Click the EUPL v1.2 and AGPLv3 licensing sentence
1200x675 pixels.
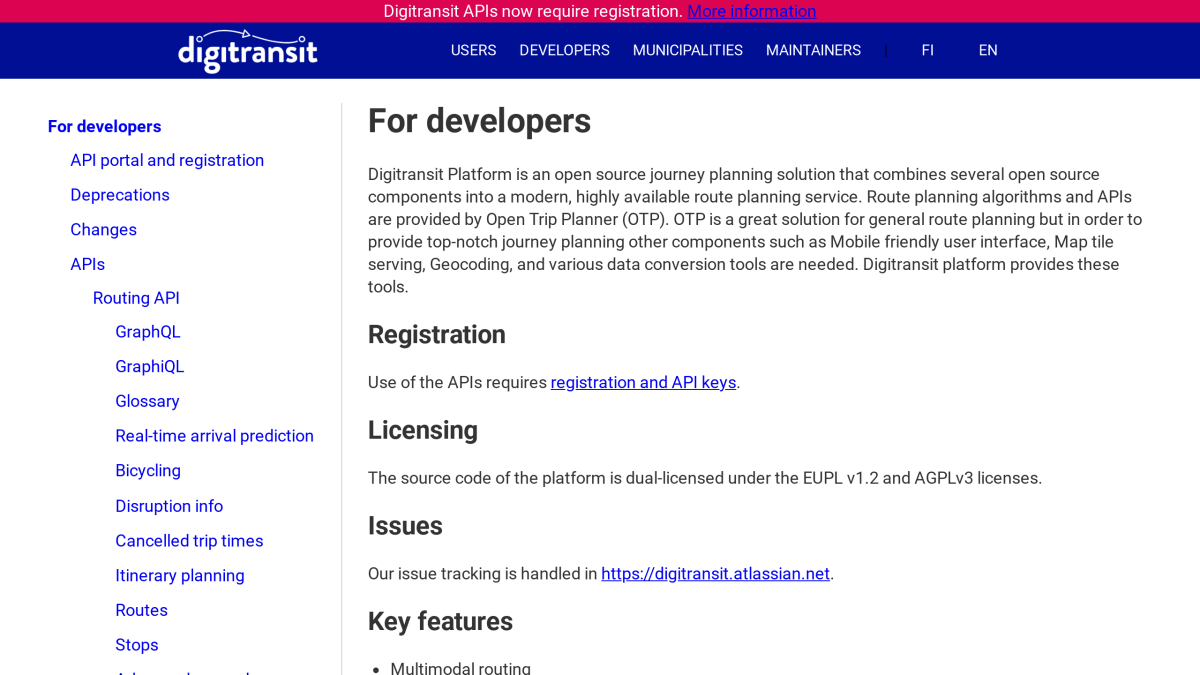click(x=705, y=478)
